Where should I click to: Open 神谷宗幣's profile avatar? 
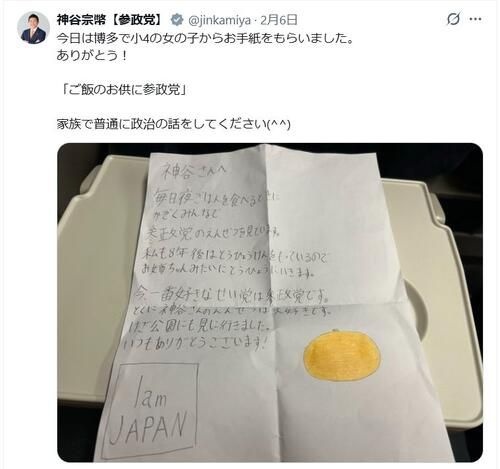tap(33, 28)
